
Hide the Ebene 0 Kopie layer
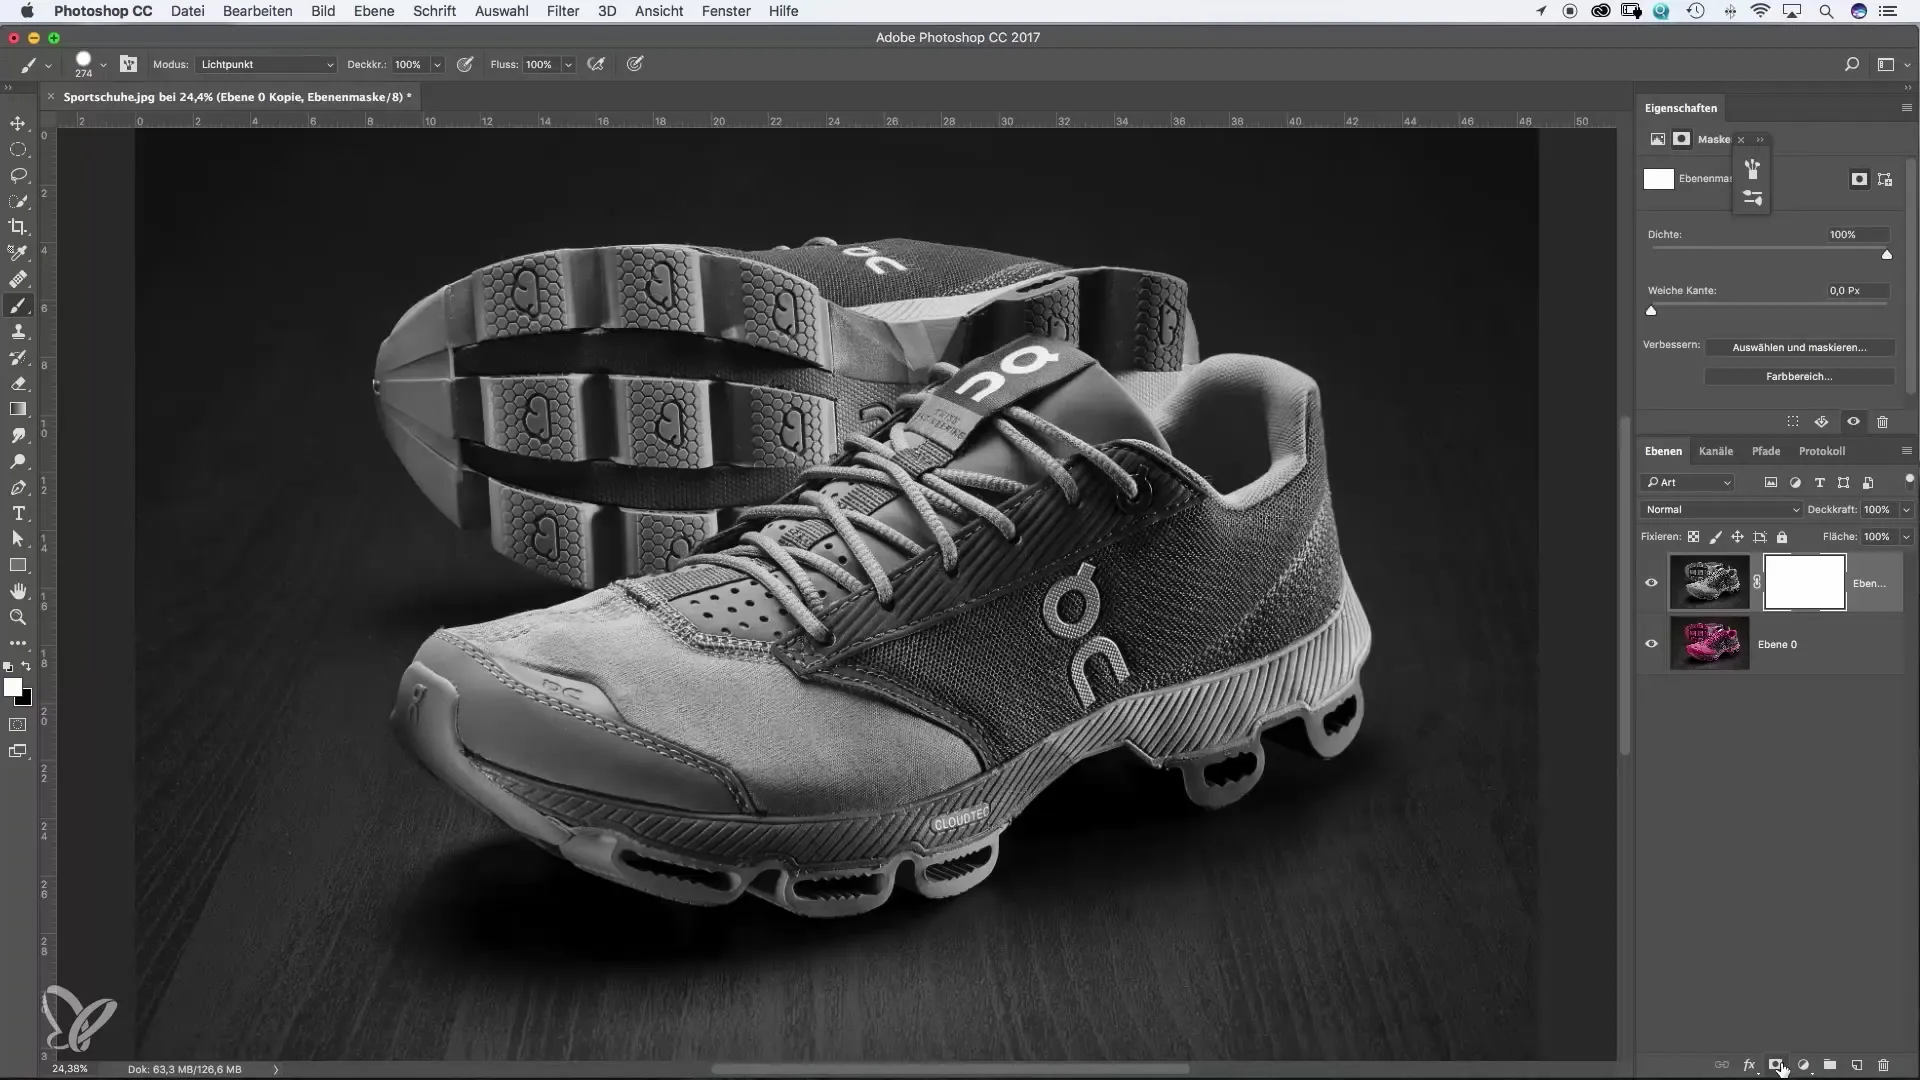tap(1651, 583)
